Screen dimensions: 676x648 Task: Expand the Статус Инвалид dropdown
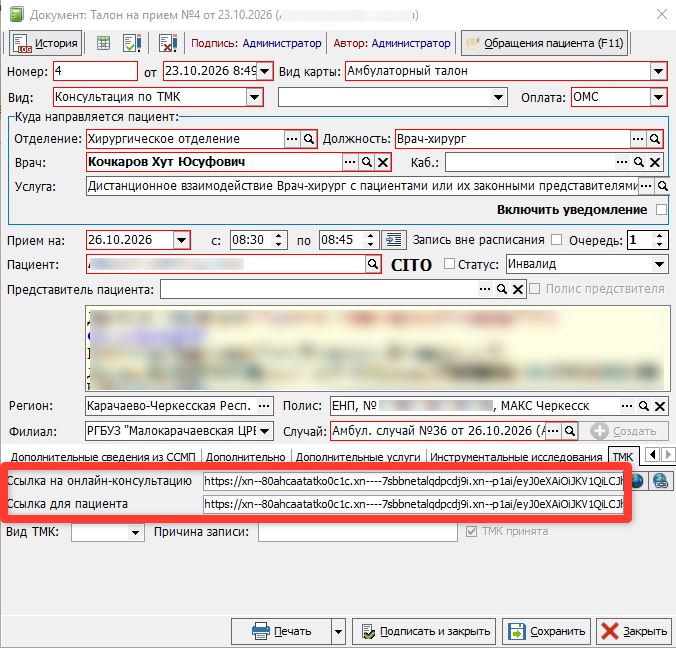tap(659, 264)
